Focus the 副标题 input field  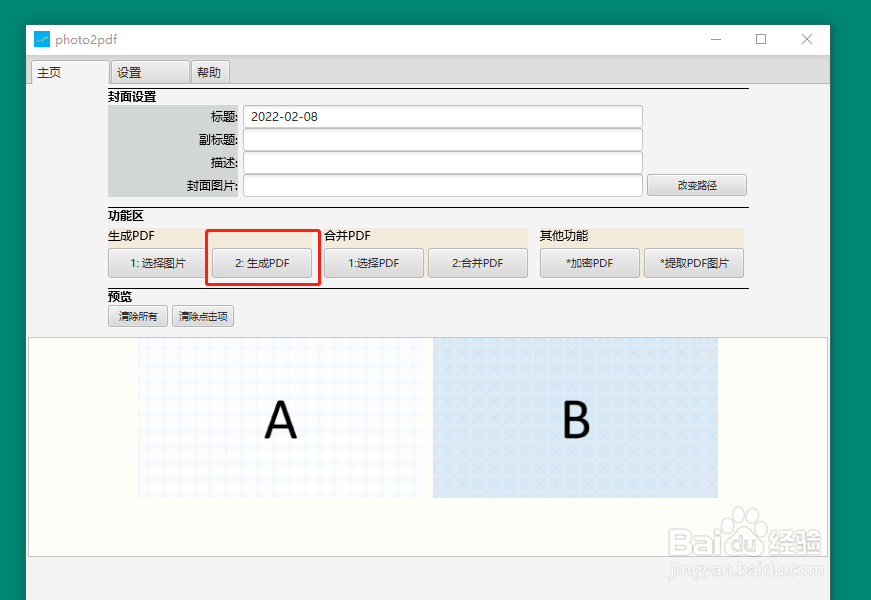point(443,139)
